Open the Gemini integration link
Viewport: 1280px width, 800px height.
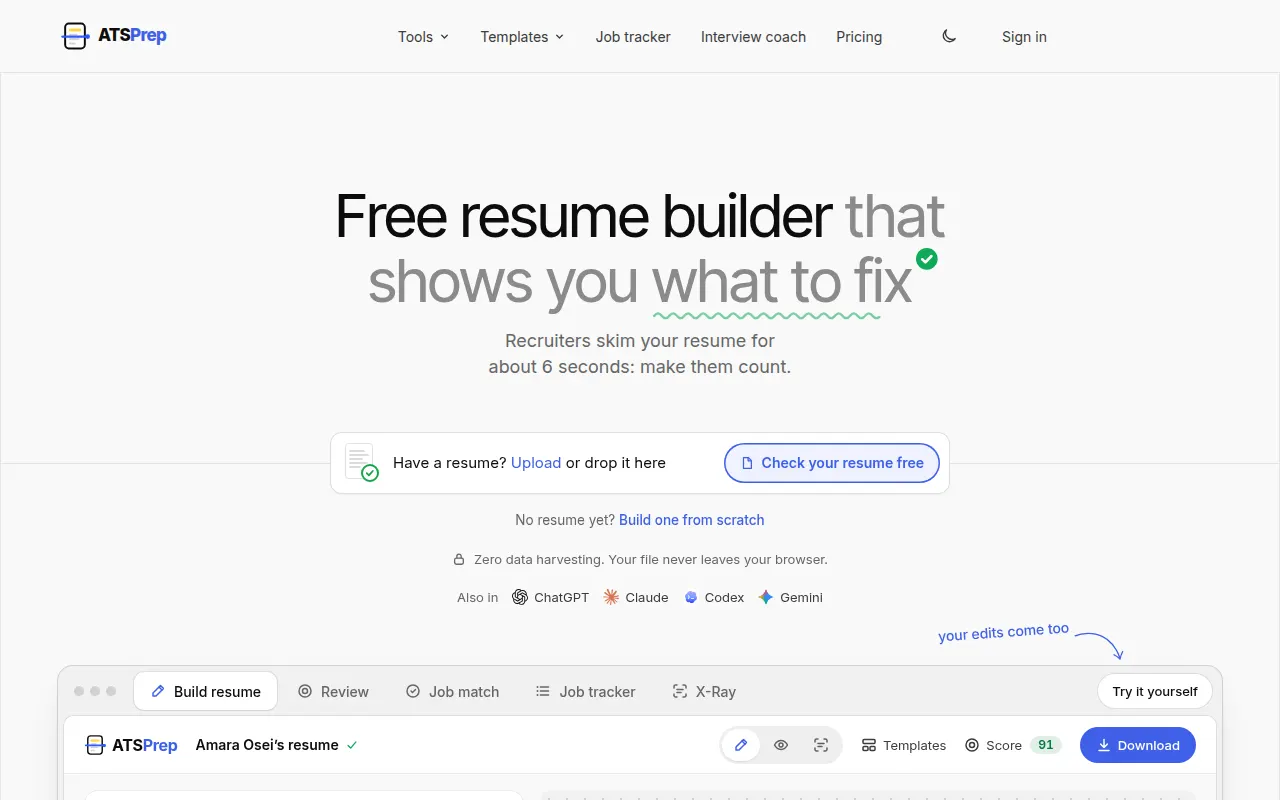coord(791,597)
